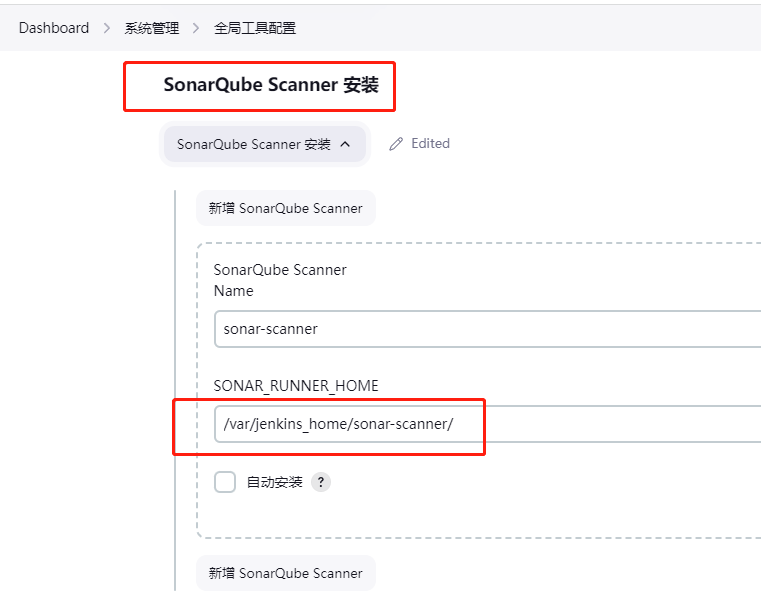Click breadcrumb arrow after Dashboard
This screenshot has width=761, height=613.
point(107,28)
